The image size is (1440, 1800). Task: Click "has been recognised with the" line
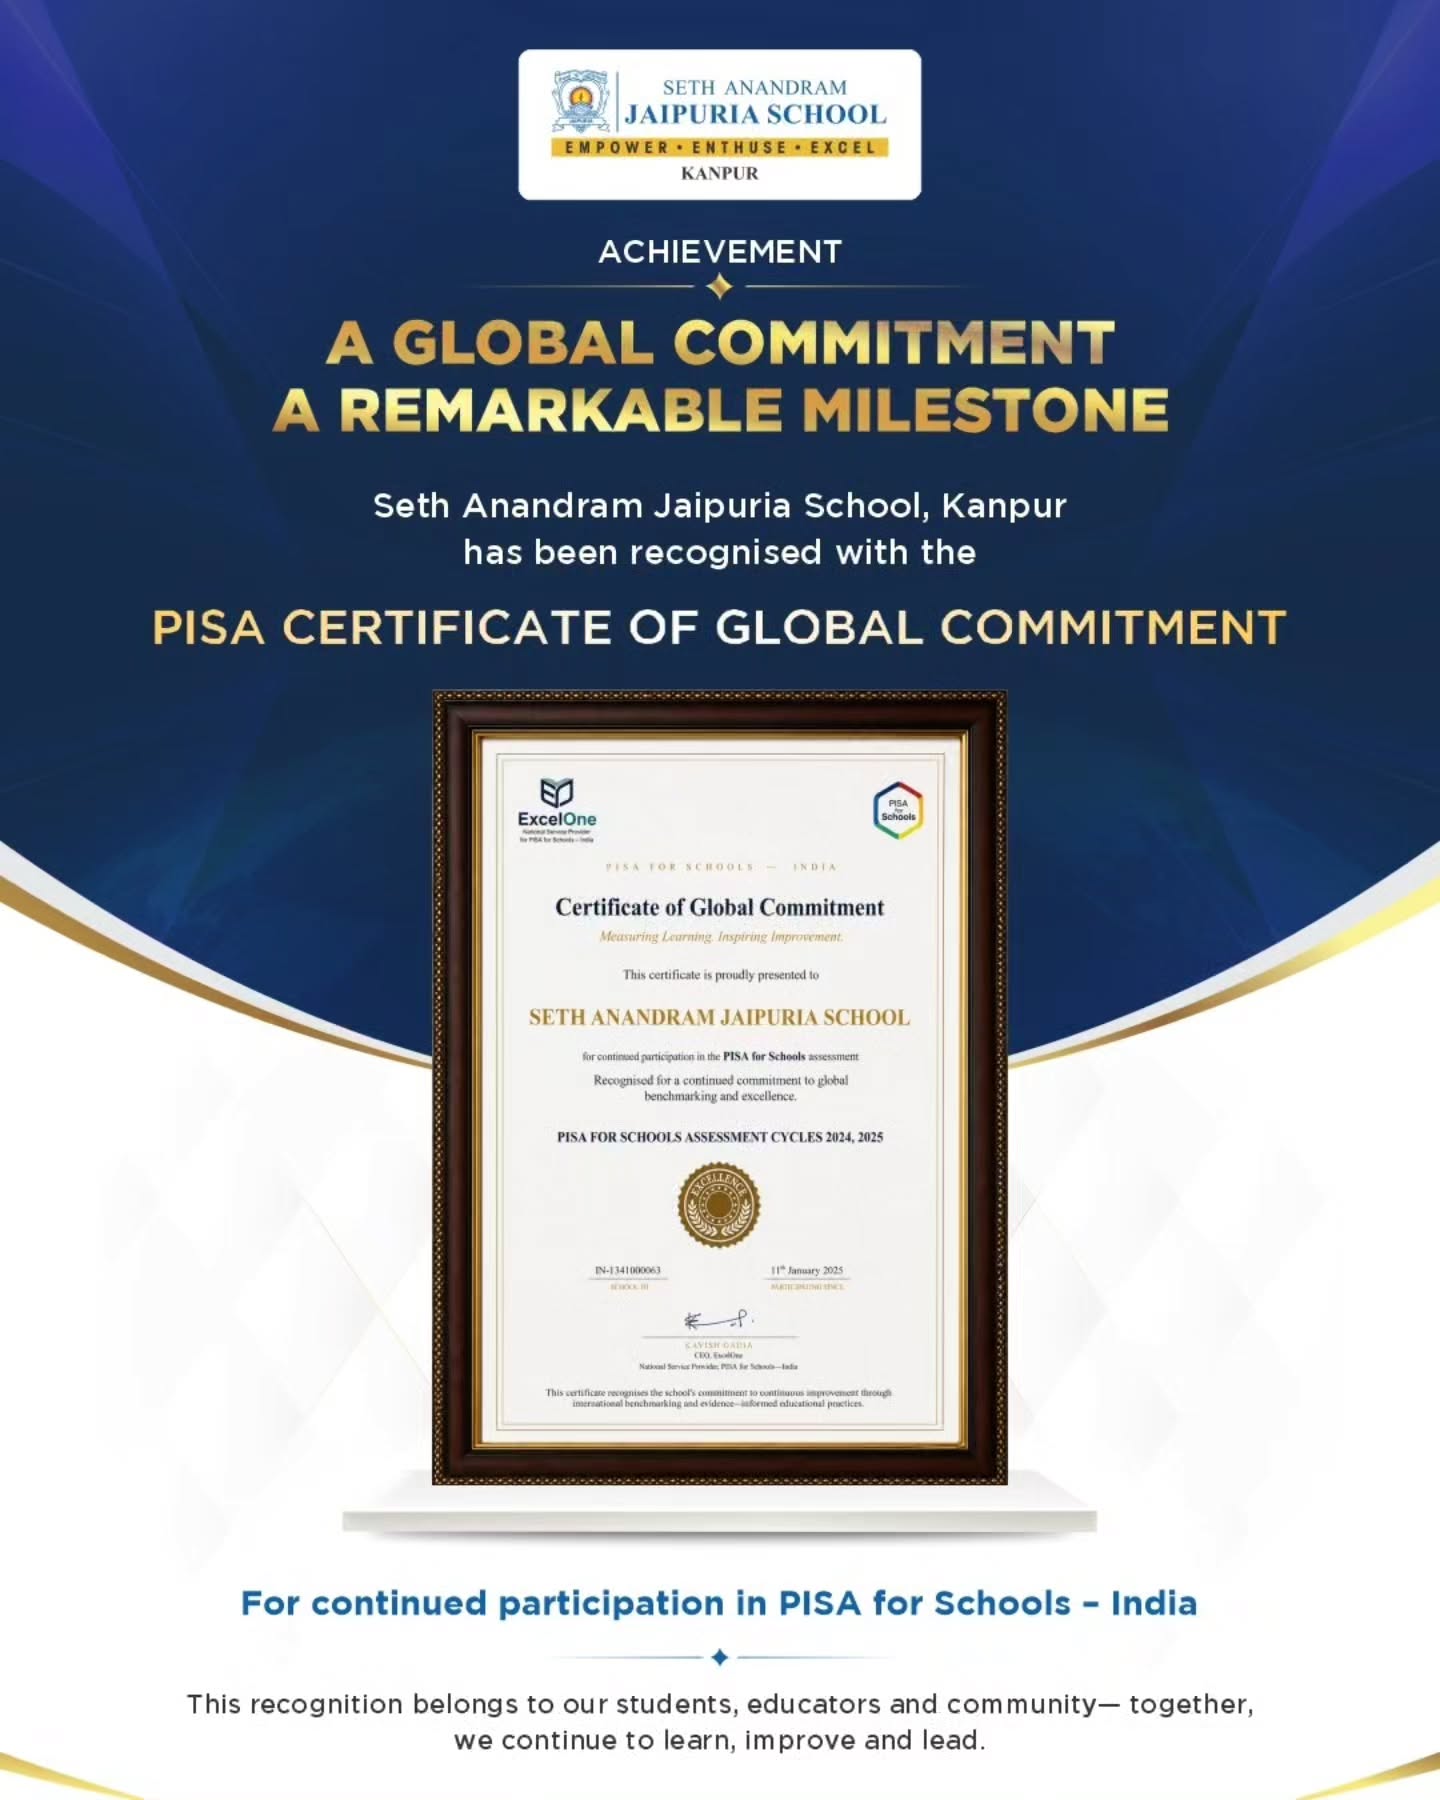coord(720,552)
